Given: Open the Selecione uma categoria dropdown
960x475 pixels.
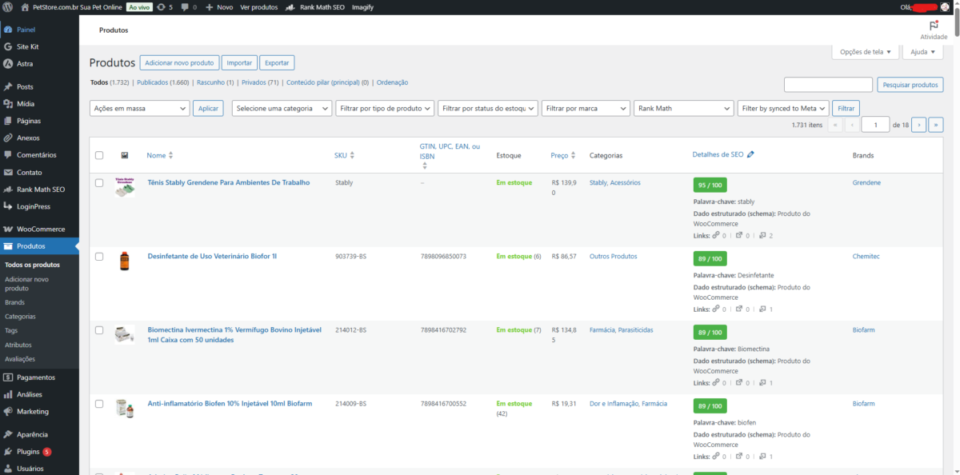Looking at the screenshot, I should (282, 108).
